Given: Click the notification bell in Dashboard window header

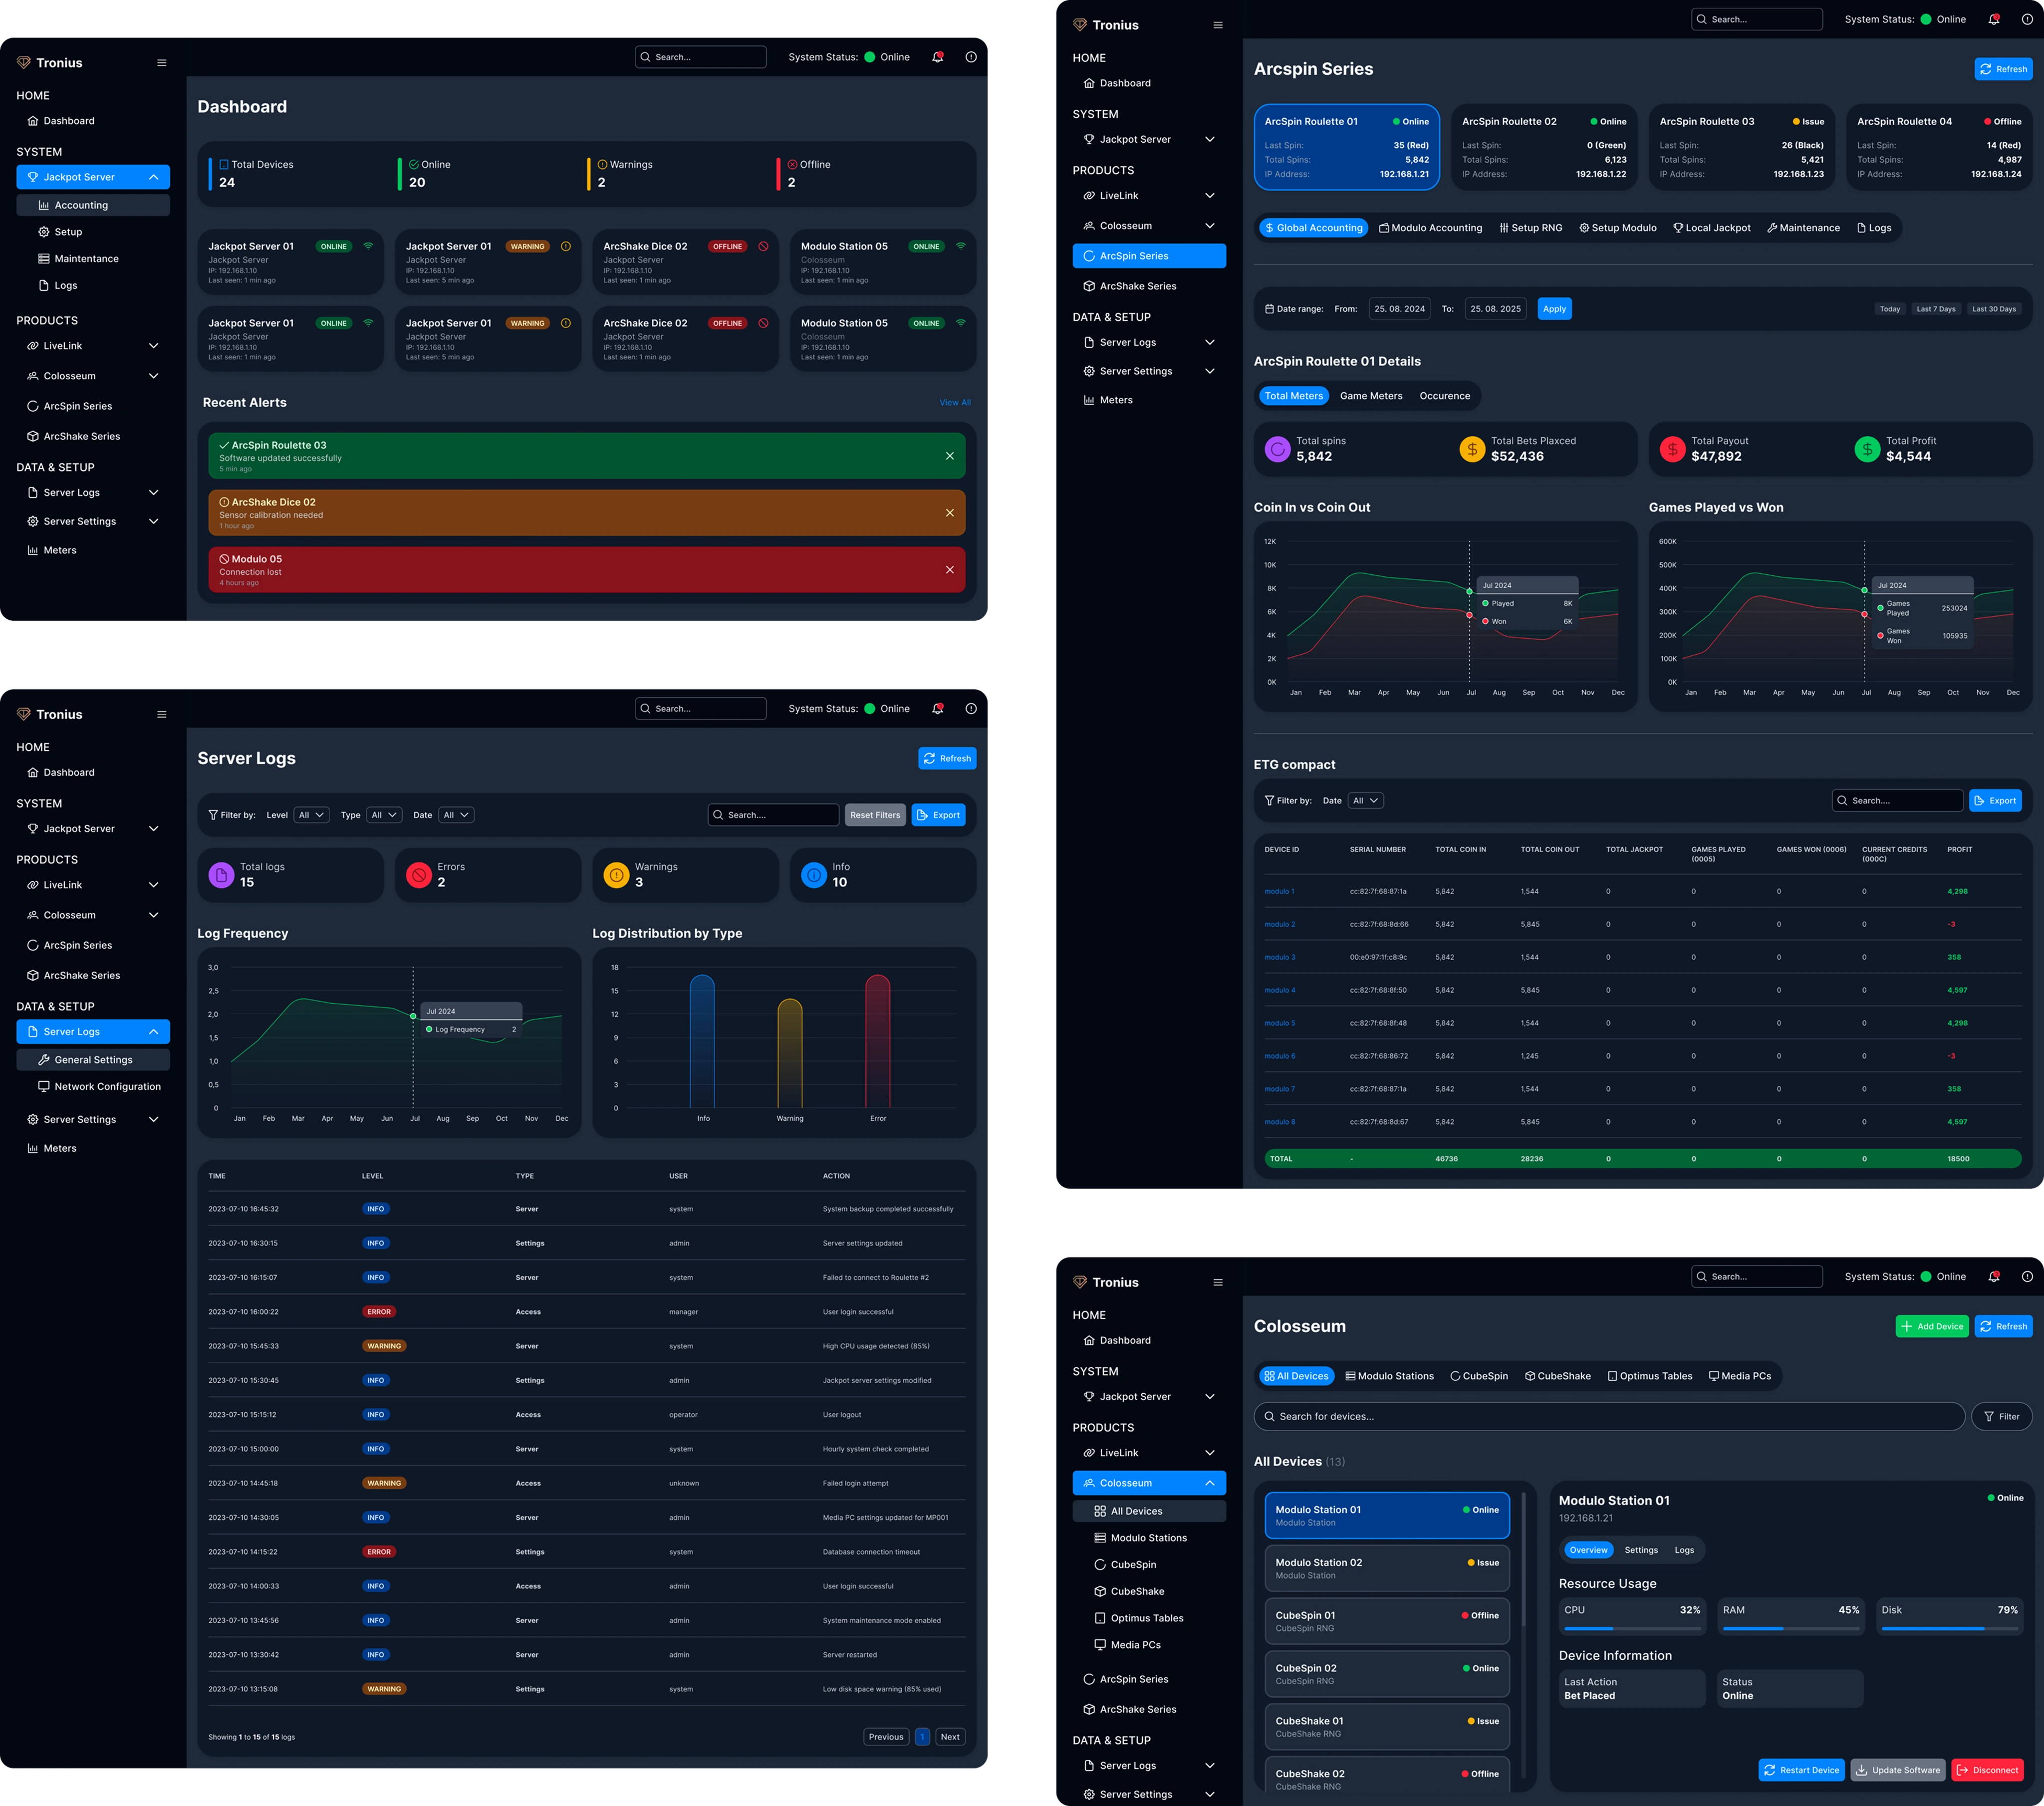Looking at the screenshot, I should point(937,57).
